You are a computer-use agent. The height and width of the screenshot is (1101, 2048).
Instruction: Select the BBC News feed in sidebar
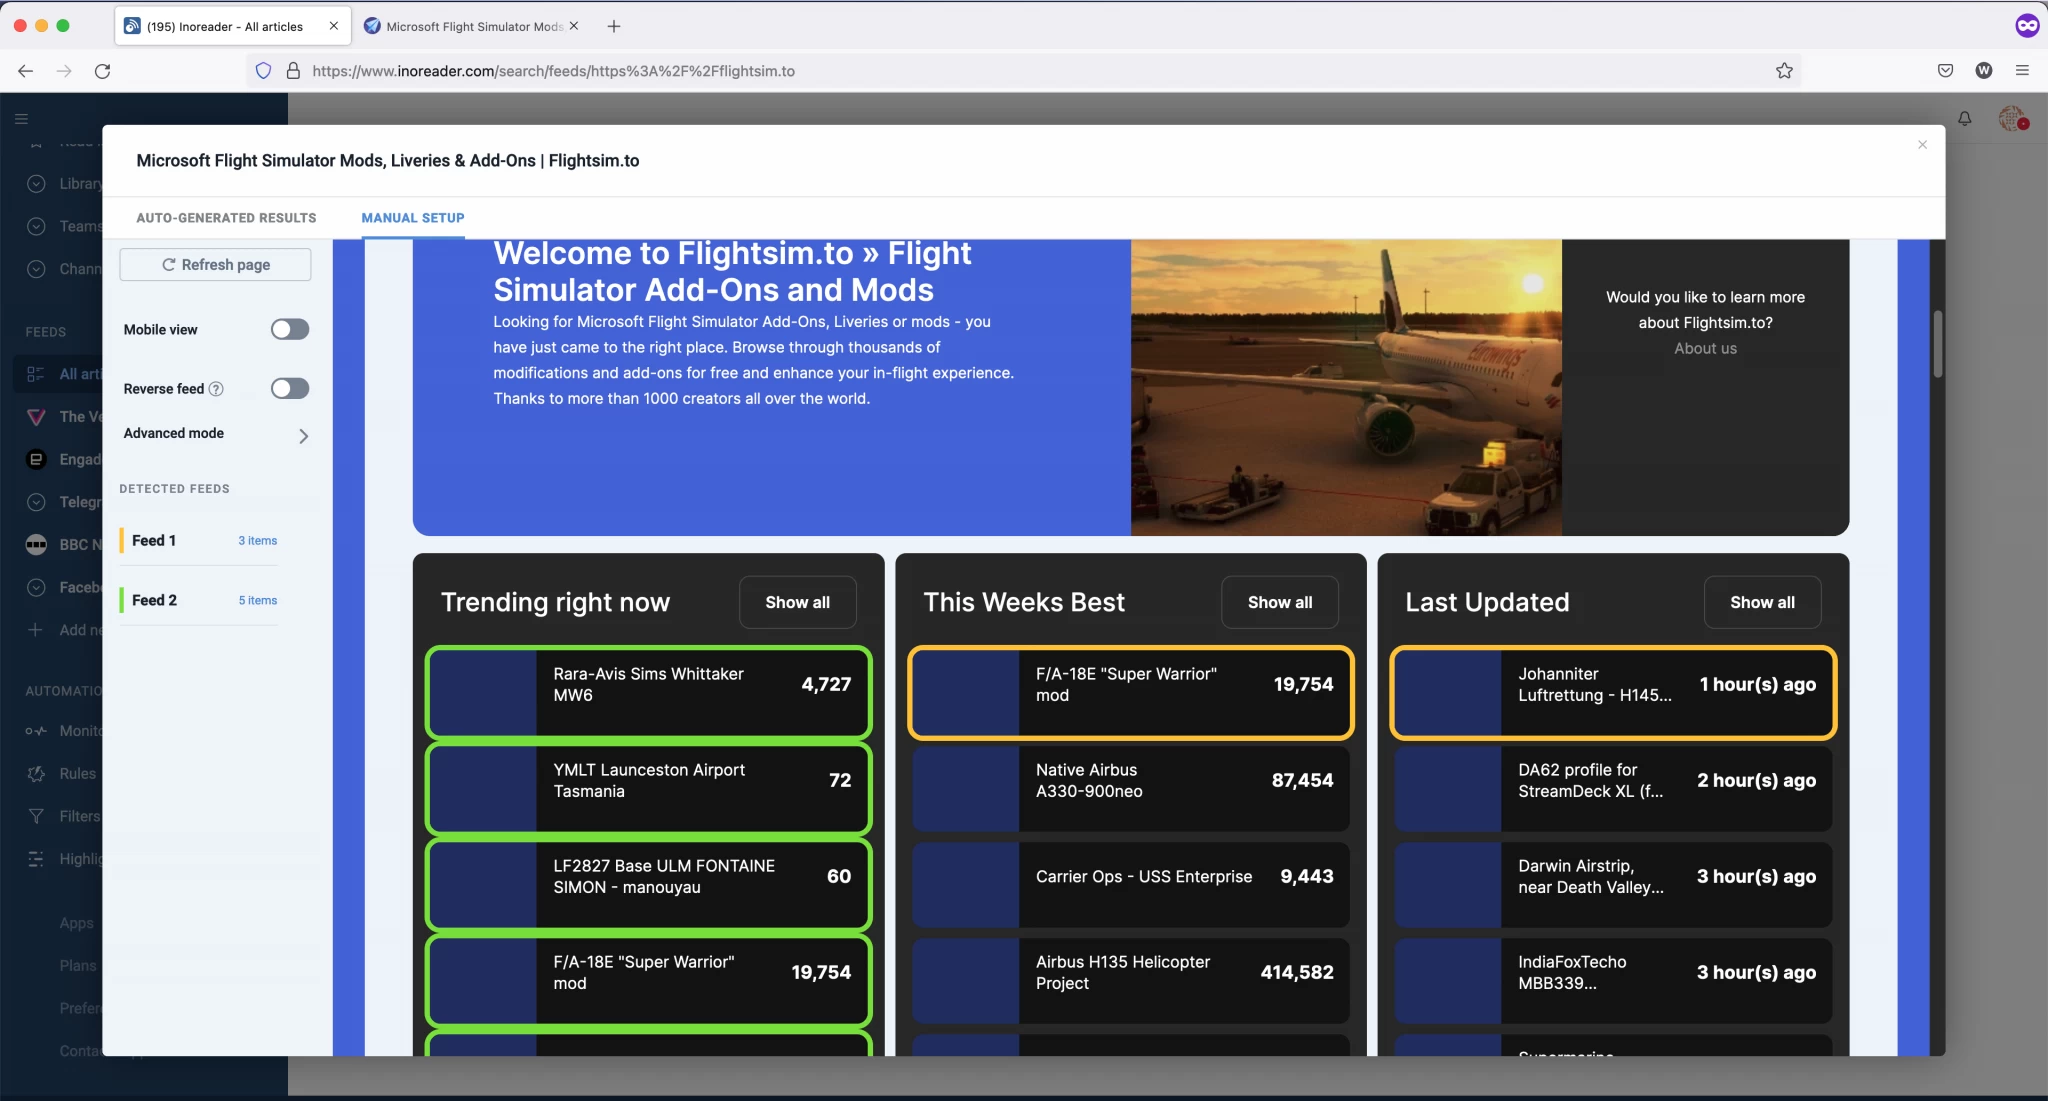(36, 544)
